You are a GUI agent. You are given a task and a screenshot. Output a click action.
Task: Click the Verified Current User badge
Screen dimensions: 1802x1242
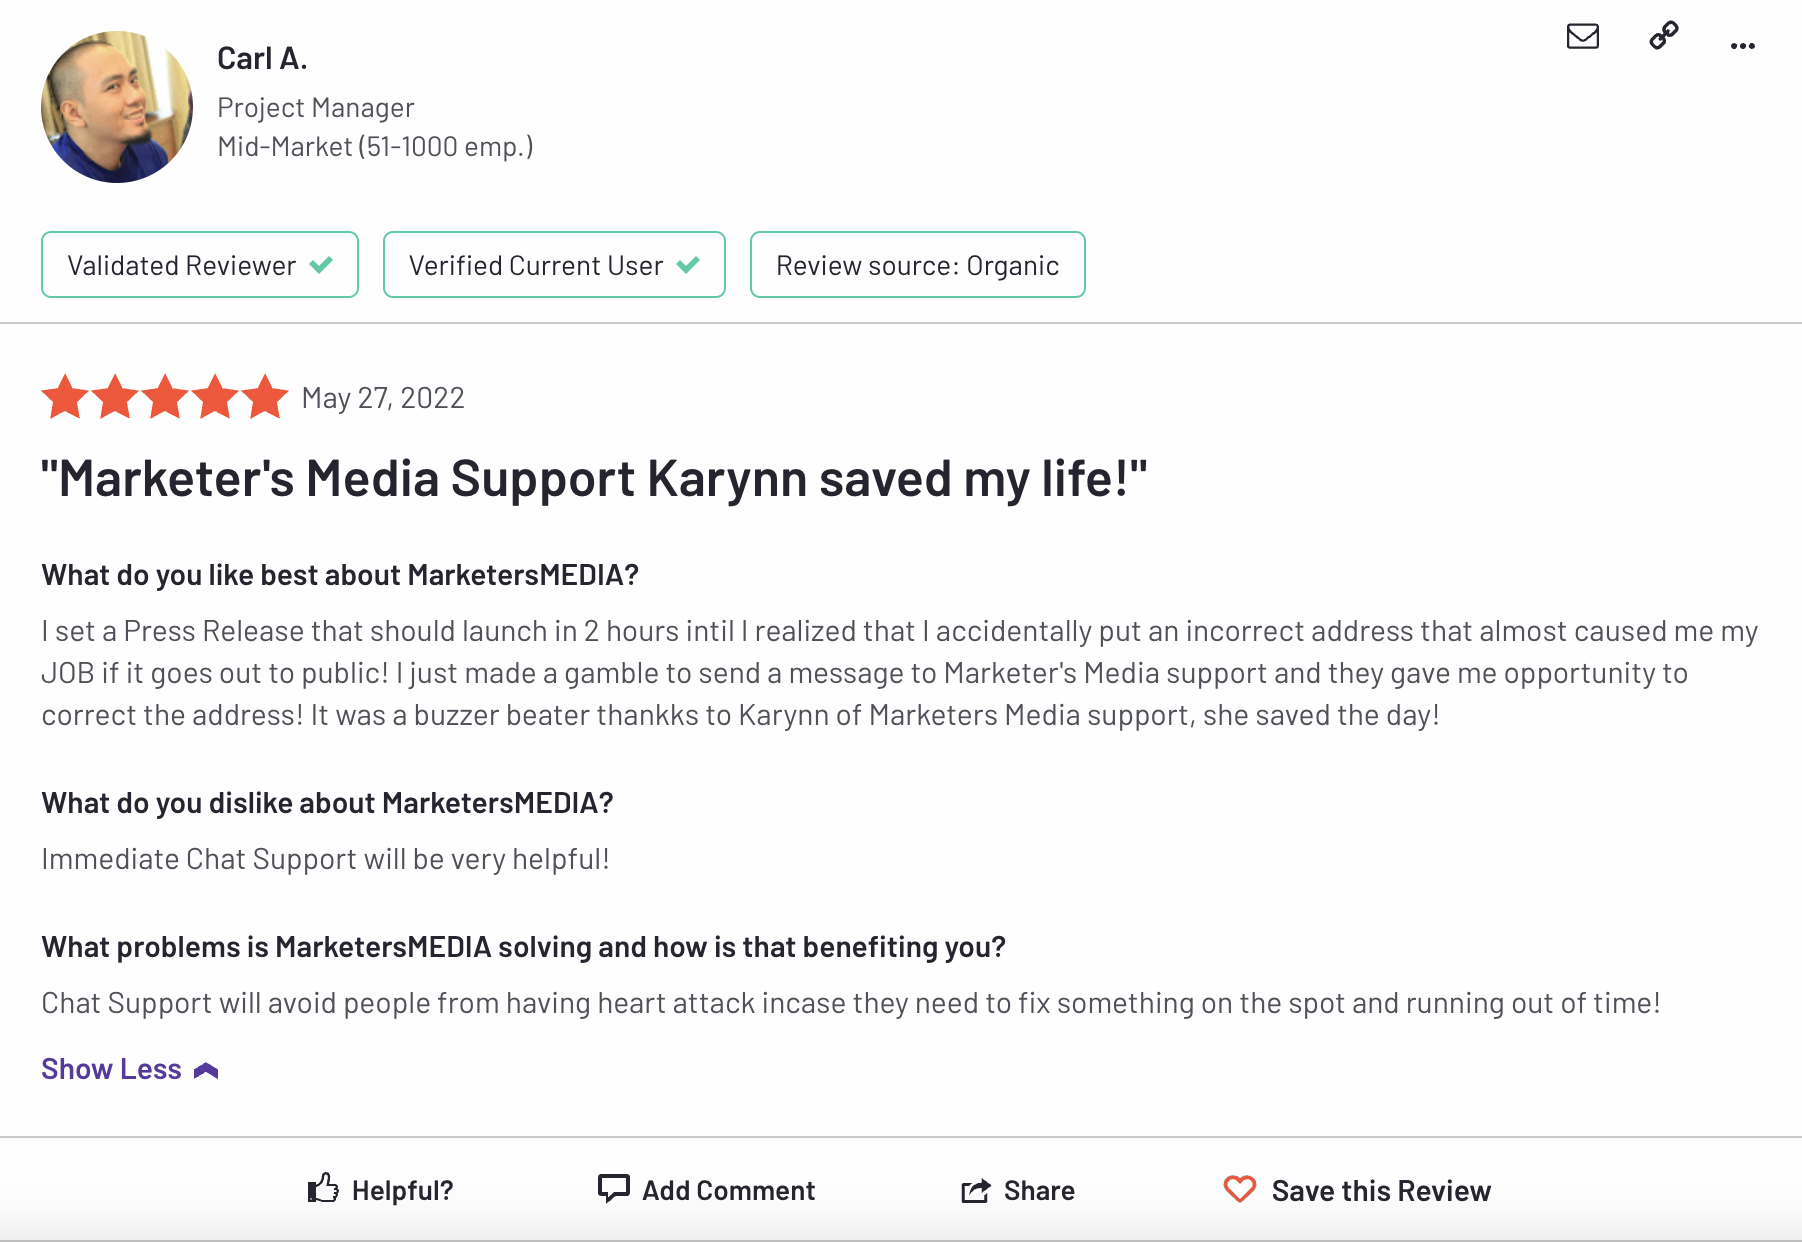pyautogui.click(x=554, y=265)
